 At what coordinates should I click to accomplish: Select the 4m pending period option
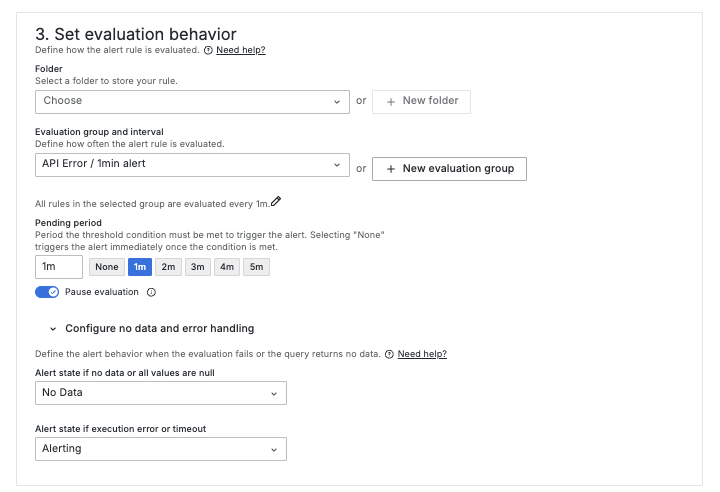(x=227, y=267)
